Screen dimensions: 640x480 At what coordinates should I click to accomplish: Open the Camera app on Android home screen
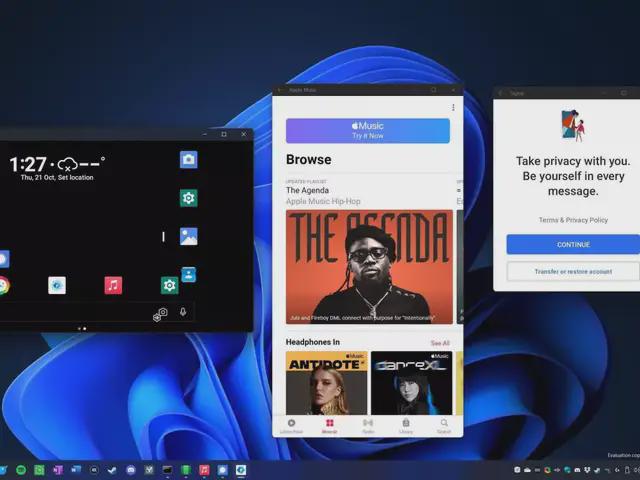[188, 160]
